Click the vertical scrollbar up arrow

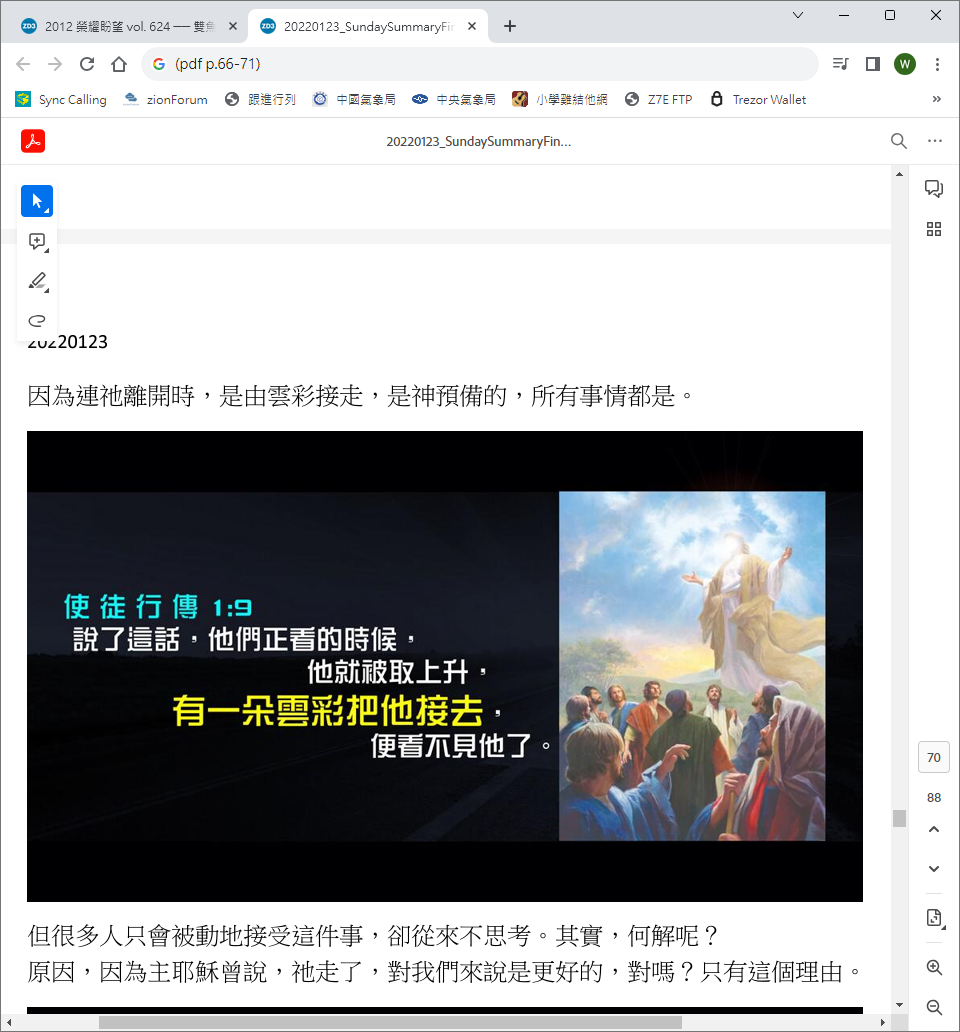pos(899,174)
